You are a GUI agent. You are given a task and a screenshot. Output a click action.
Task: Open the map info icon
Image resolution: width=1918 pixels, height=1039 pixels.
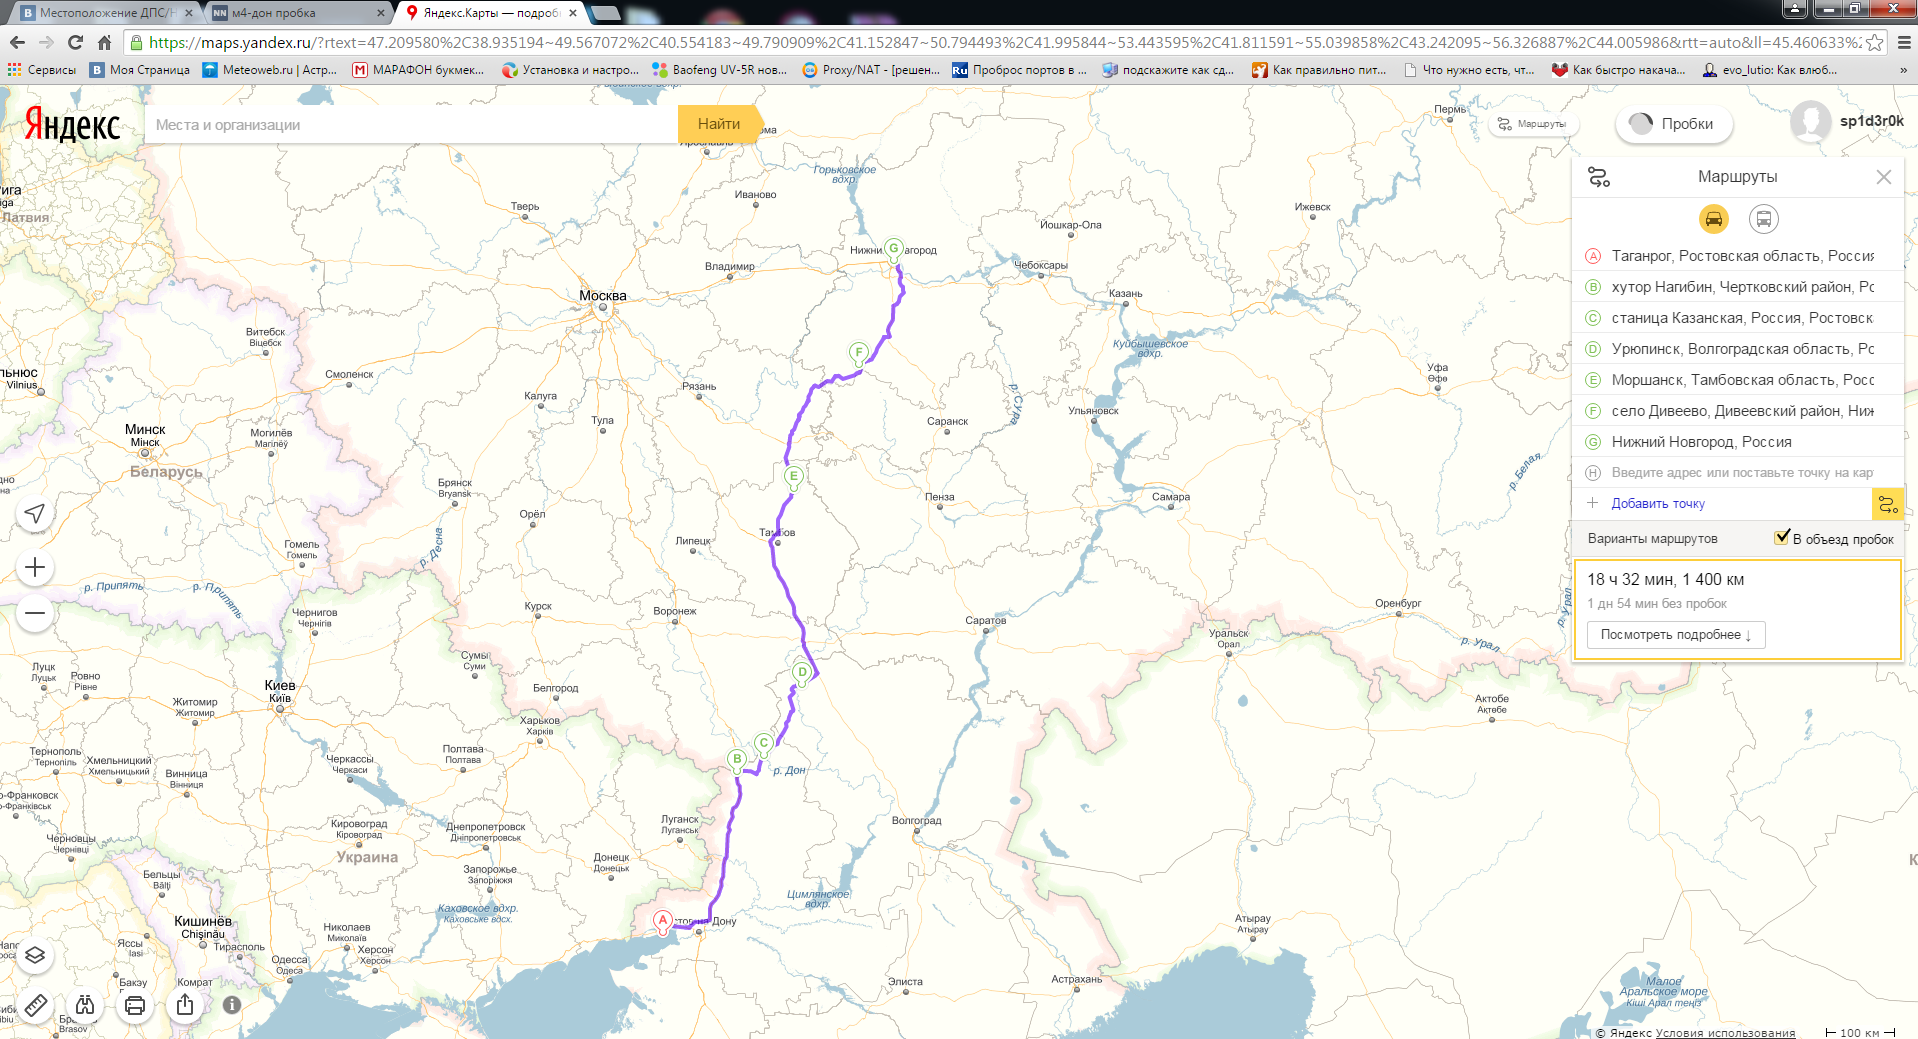click(x=232, y=1005)
